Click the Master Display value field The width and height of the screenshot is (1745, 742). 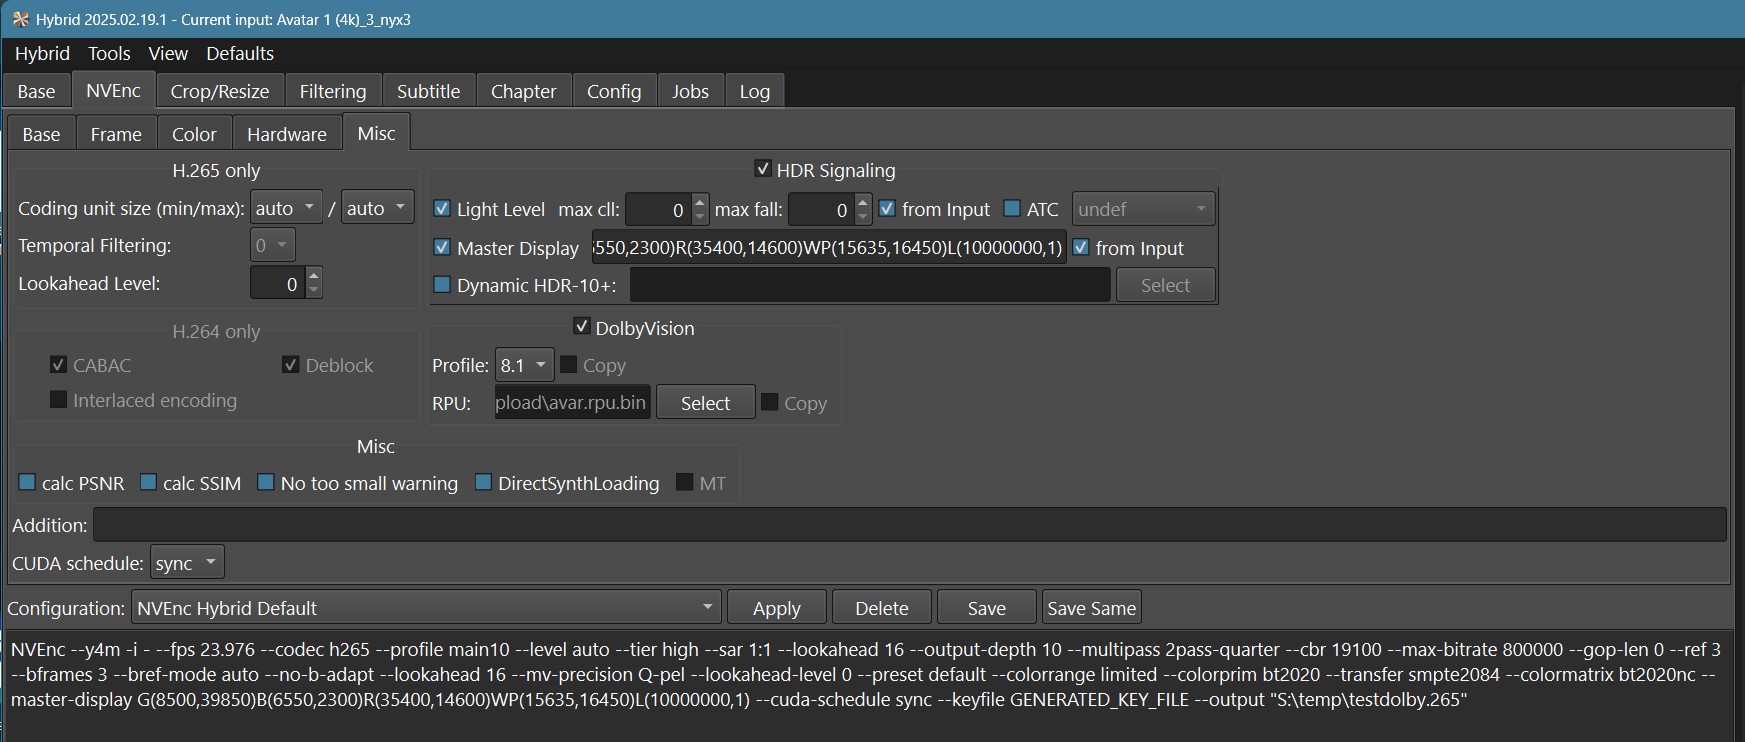[x=828, y=247]
